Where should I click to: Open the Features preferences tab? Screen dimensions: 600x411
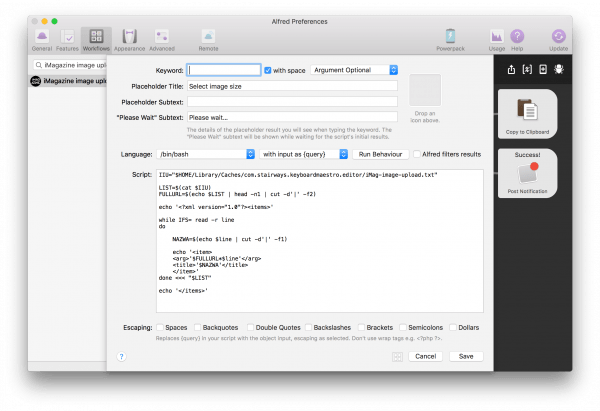coord(67,40)
